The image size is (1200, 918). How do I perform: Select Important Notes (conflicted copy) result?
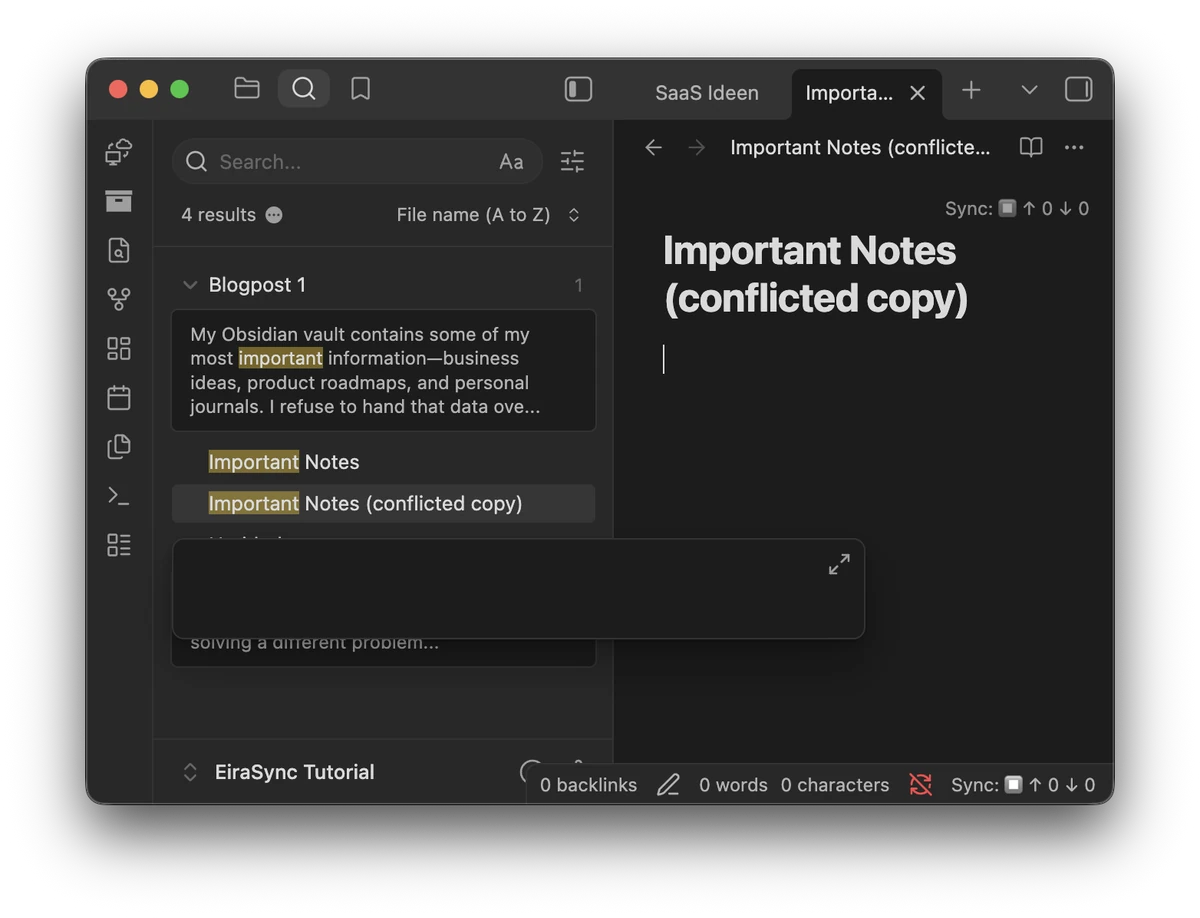point(384,503)
